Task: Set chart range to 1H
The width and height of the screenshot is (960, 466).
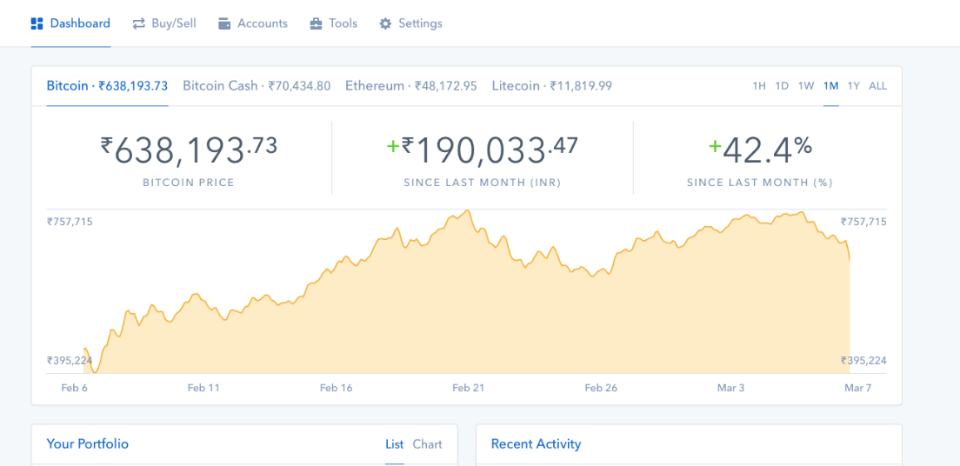Action: click(759, 86)
